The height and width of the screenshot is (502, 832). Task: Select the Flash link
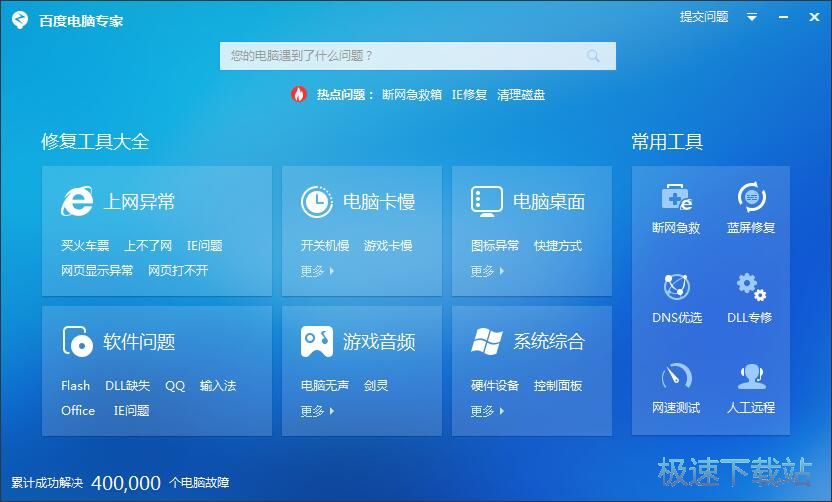pyautogui.click(x=75, y=386)
